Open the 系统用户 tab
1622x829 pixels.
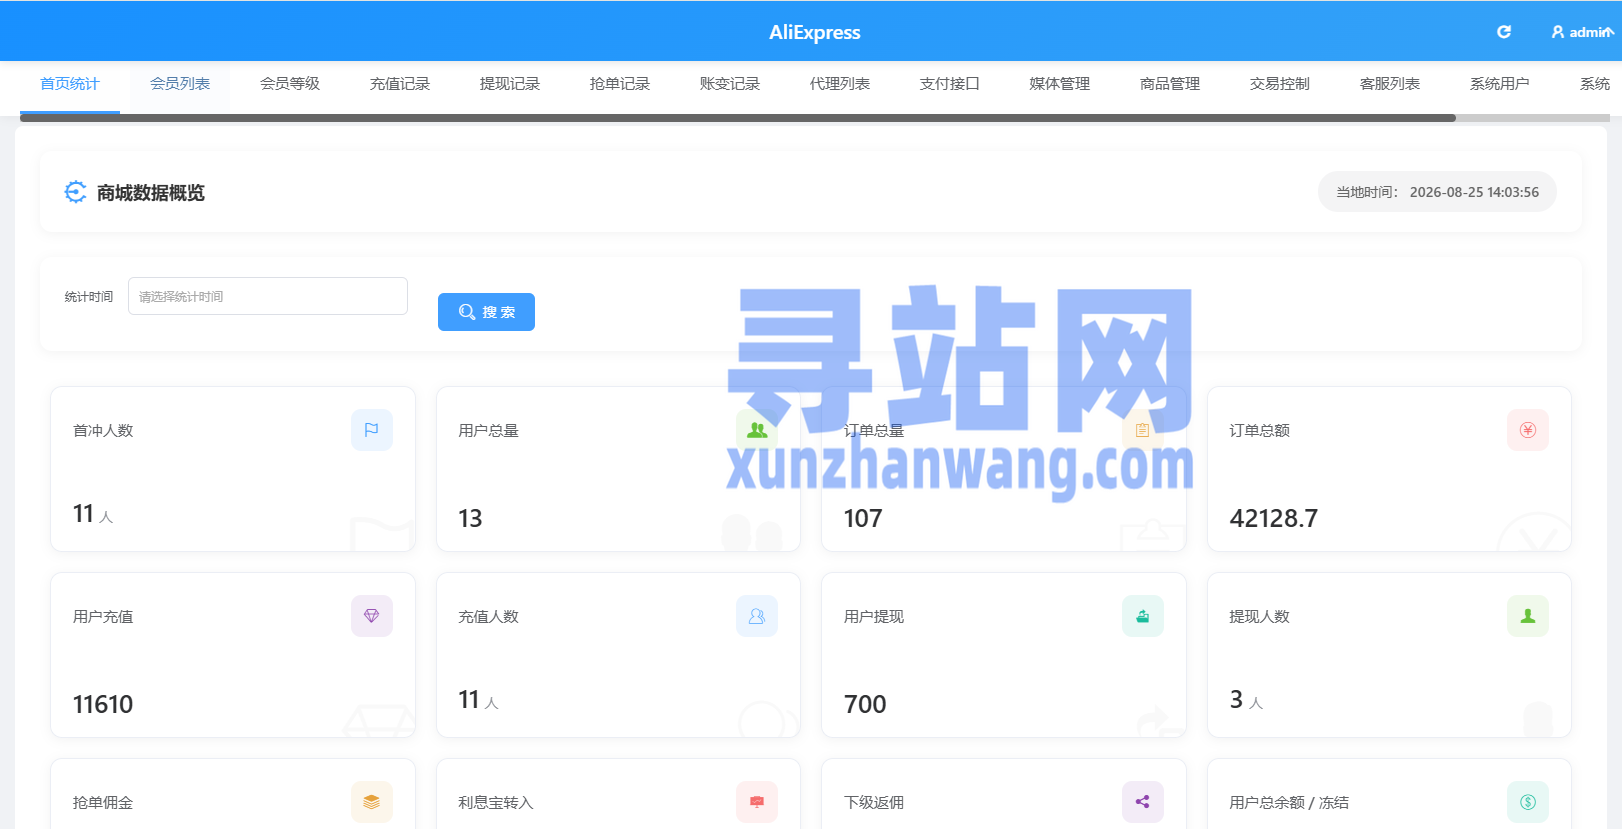coord(1500,84)
